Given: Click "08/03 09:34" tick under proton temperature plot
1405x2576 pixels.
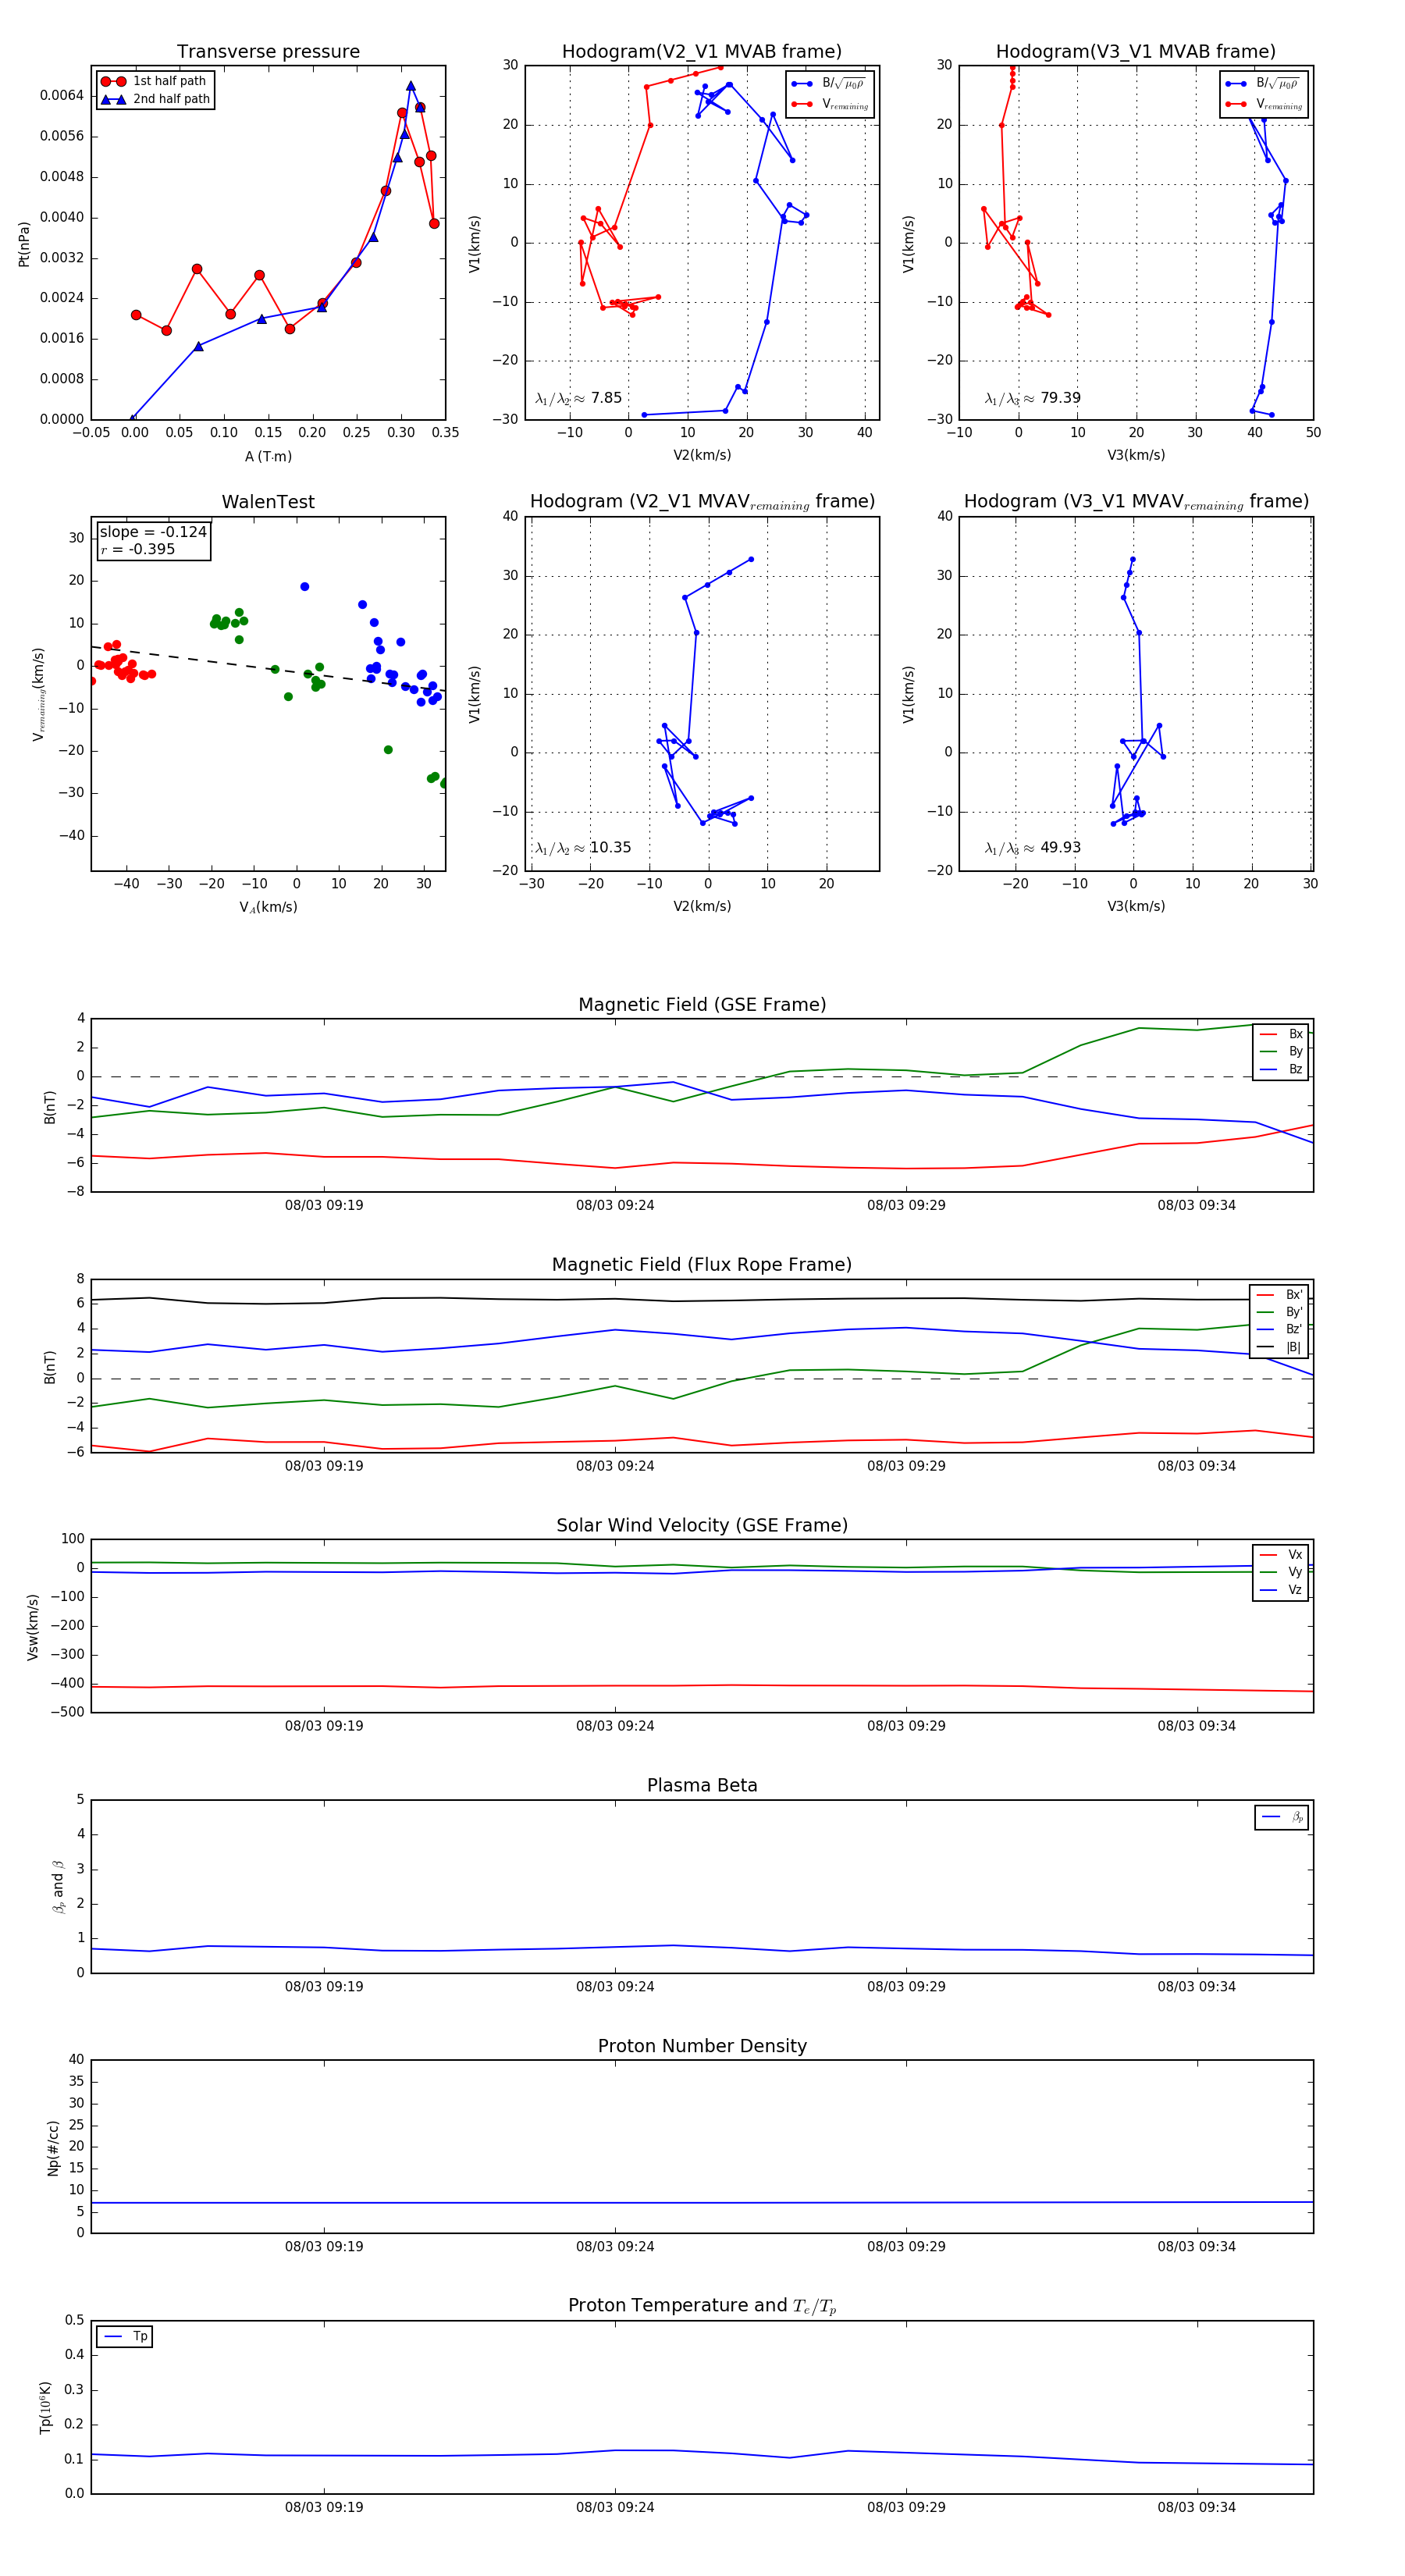Looking at the screenshot, I should click(x=1197, y=2507).
